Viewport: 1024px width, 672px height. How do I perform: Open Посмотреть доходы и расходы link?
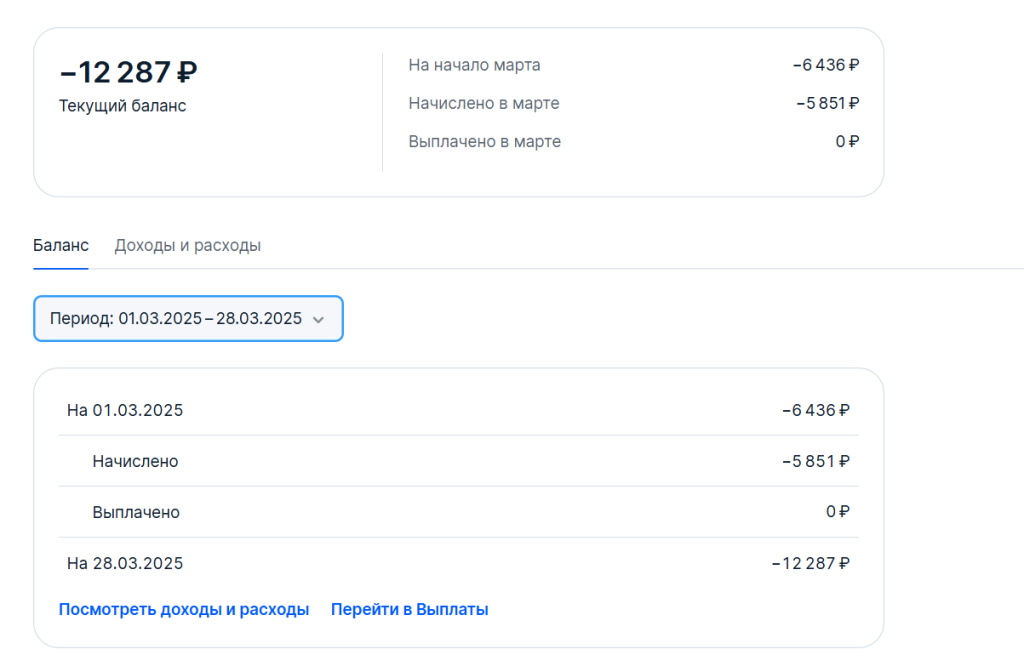183,608
